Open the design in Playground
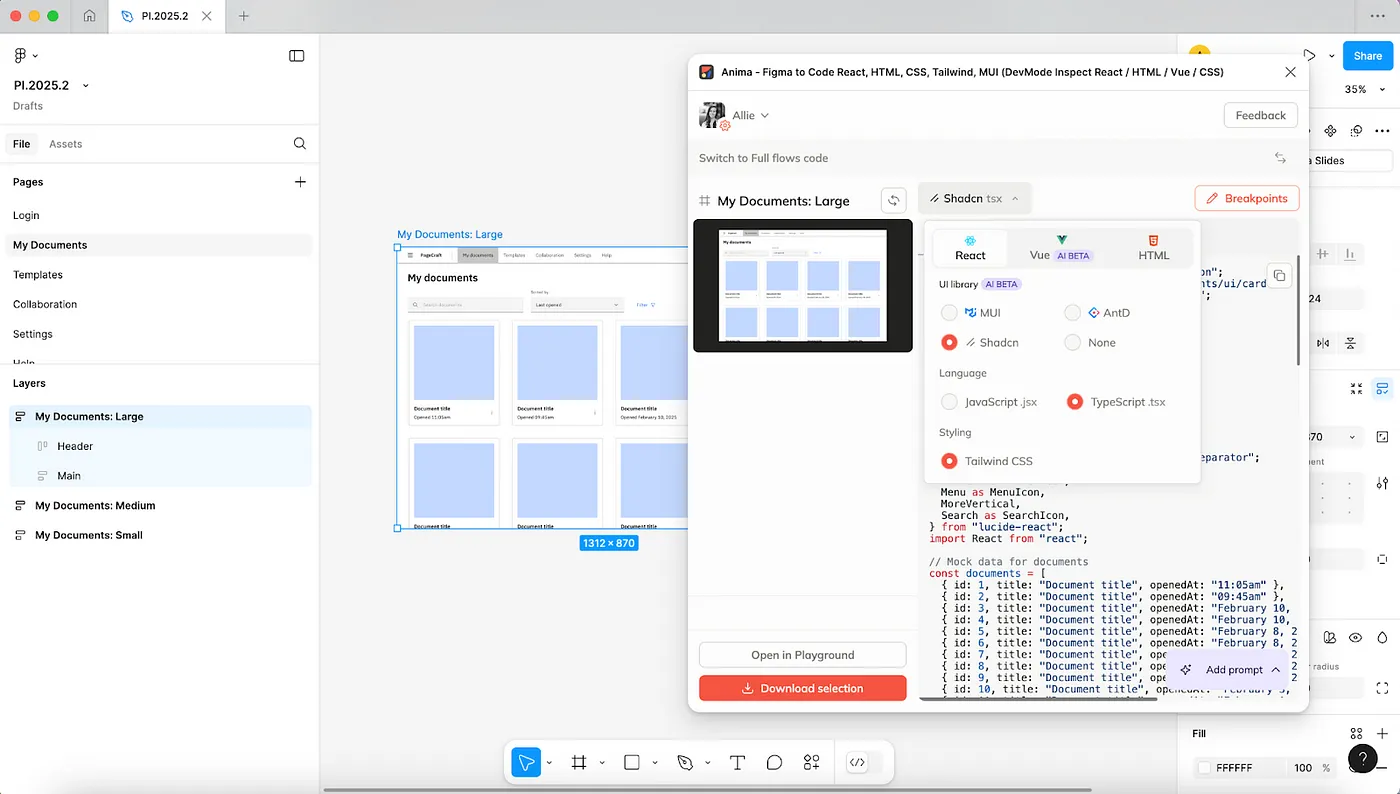This screenshot has width=1400, height=794. tap(802, 654)
